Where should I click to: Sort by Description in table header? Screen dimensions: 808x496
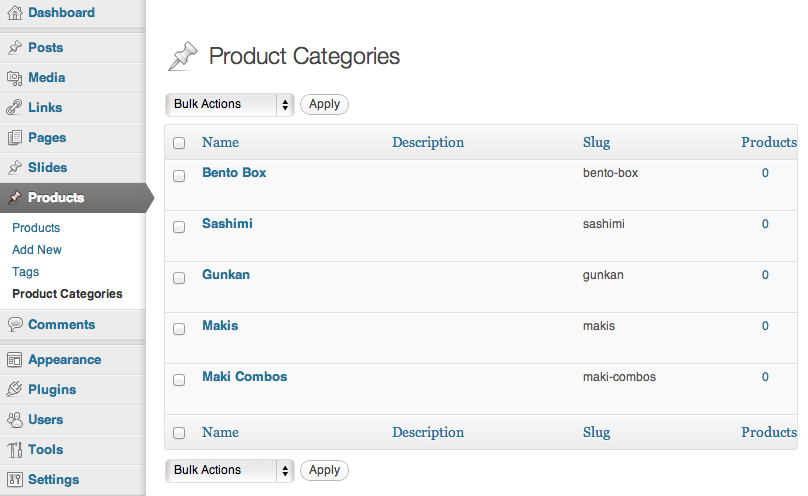(428, 143)
